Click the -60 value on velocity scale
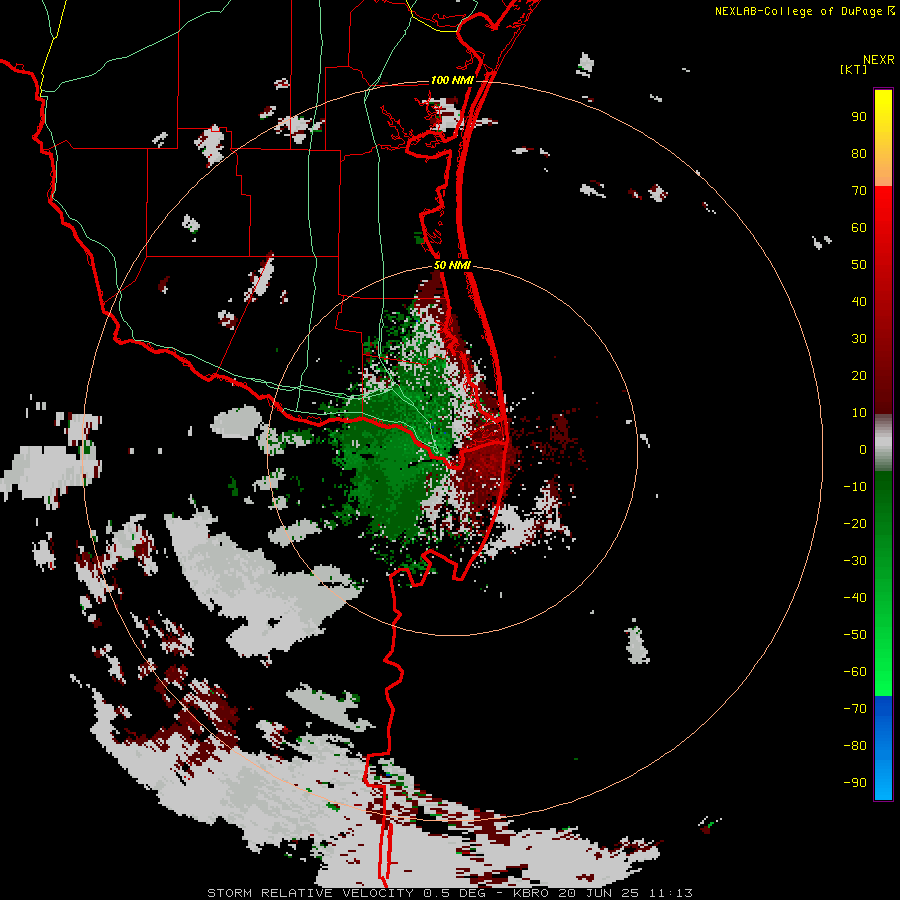Viewport: 900px width, 900px height. tap(855, 672)
